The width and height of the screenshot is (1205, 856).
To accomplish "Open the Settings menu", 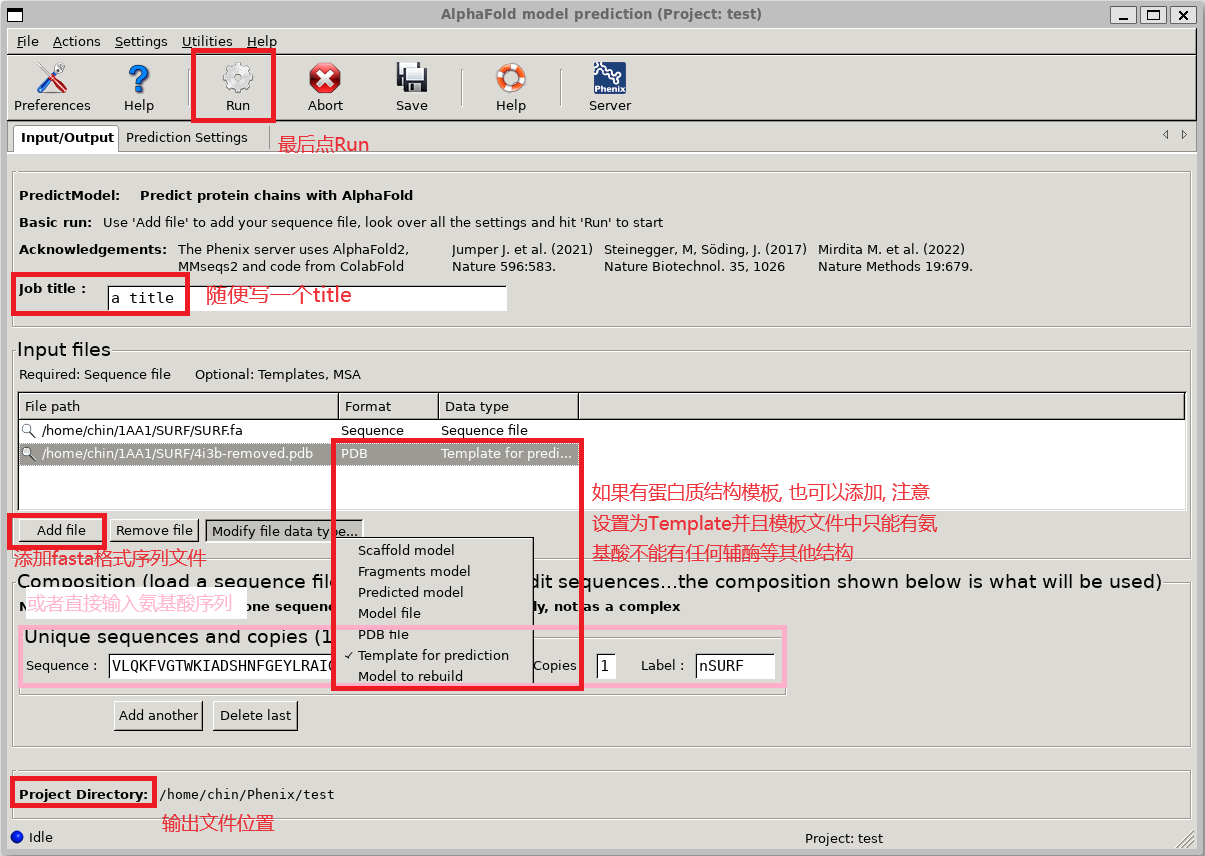I will click(x=141, y=41).
